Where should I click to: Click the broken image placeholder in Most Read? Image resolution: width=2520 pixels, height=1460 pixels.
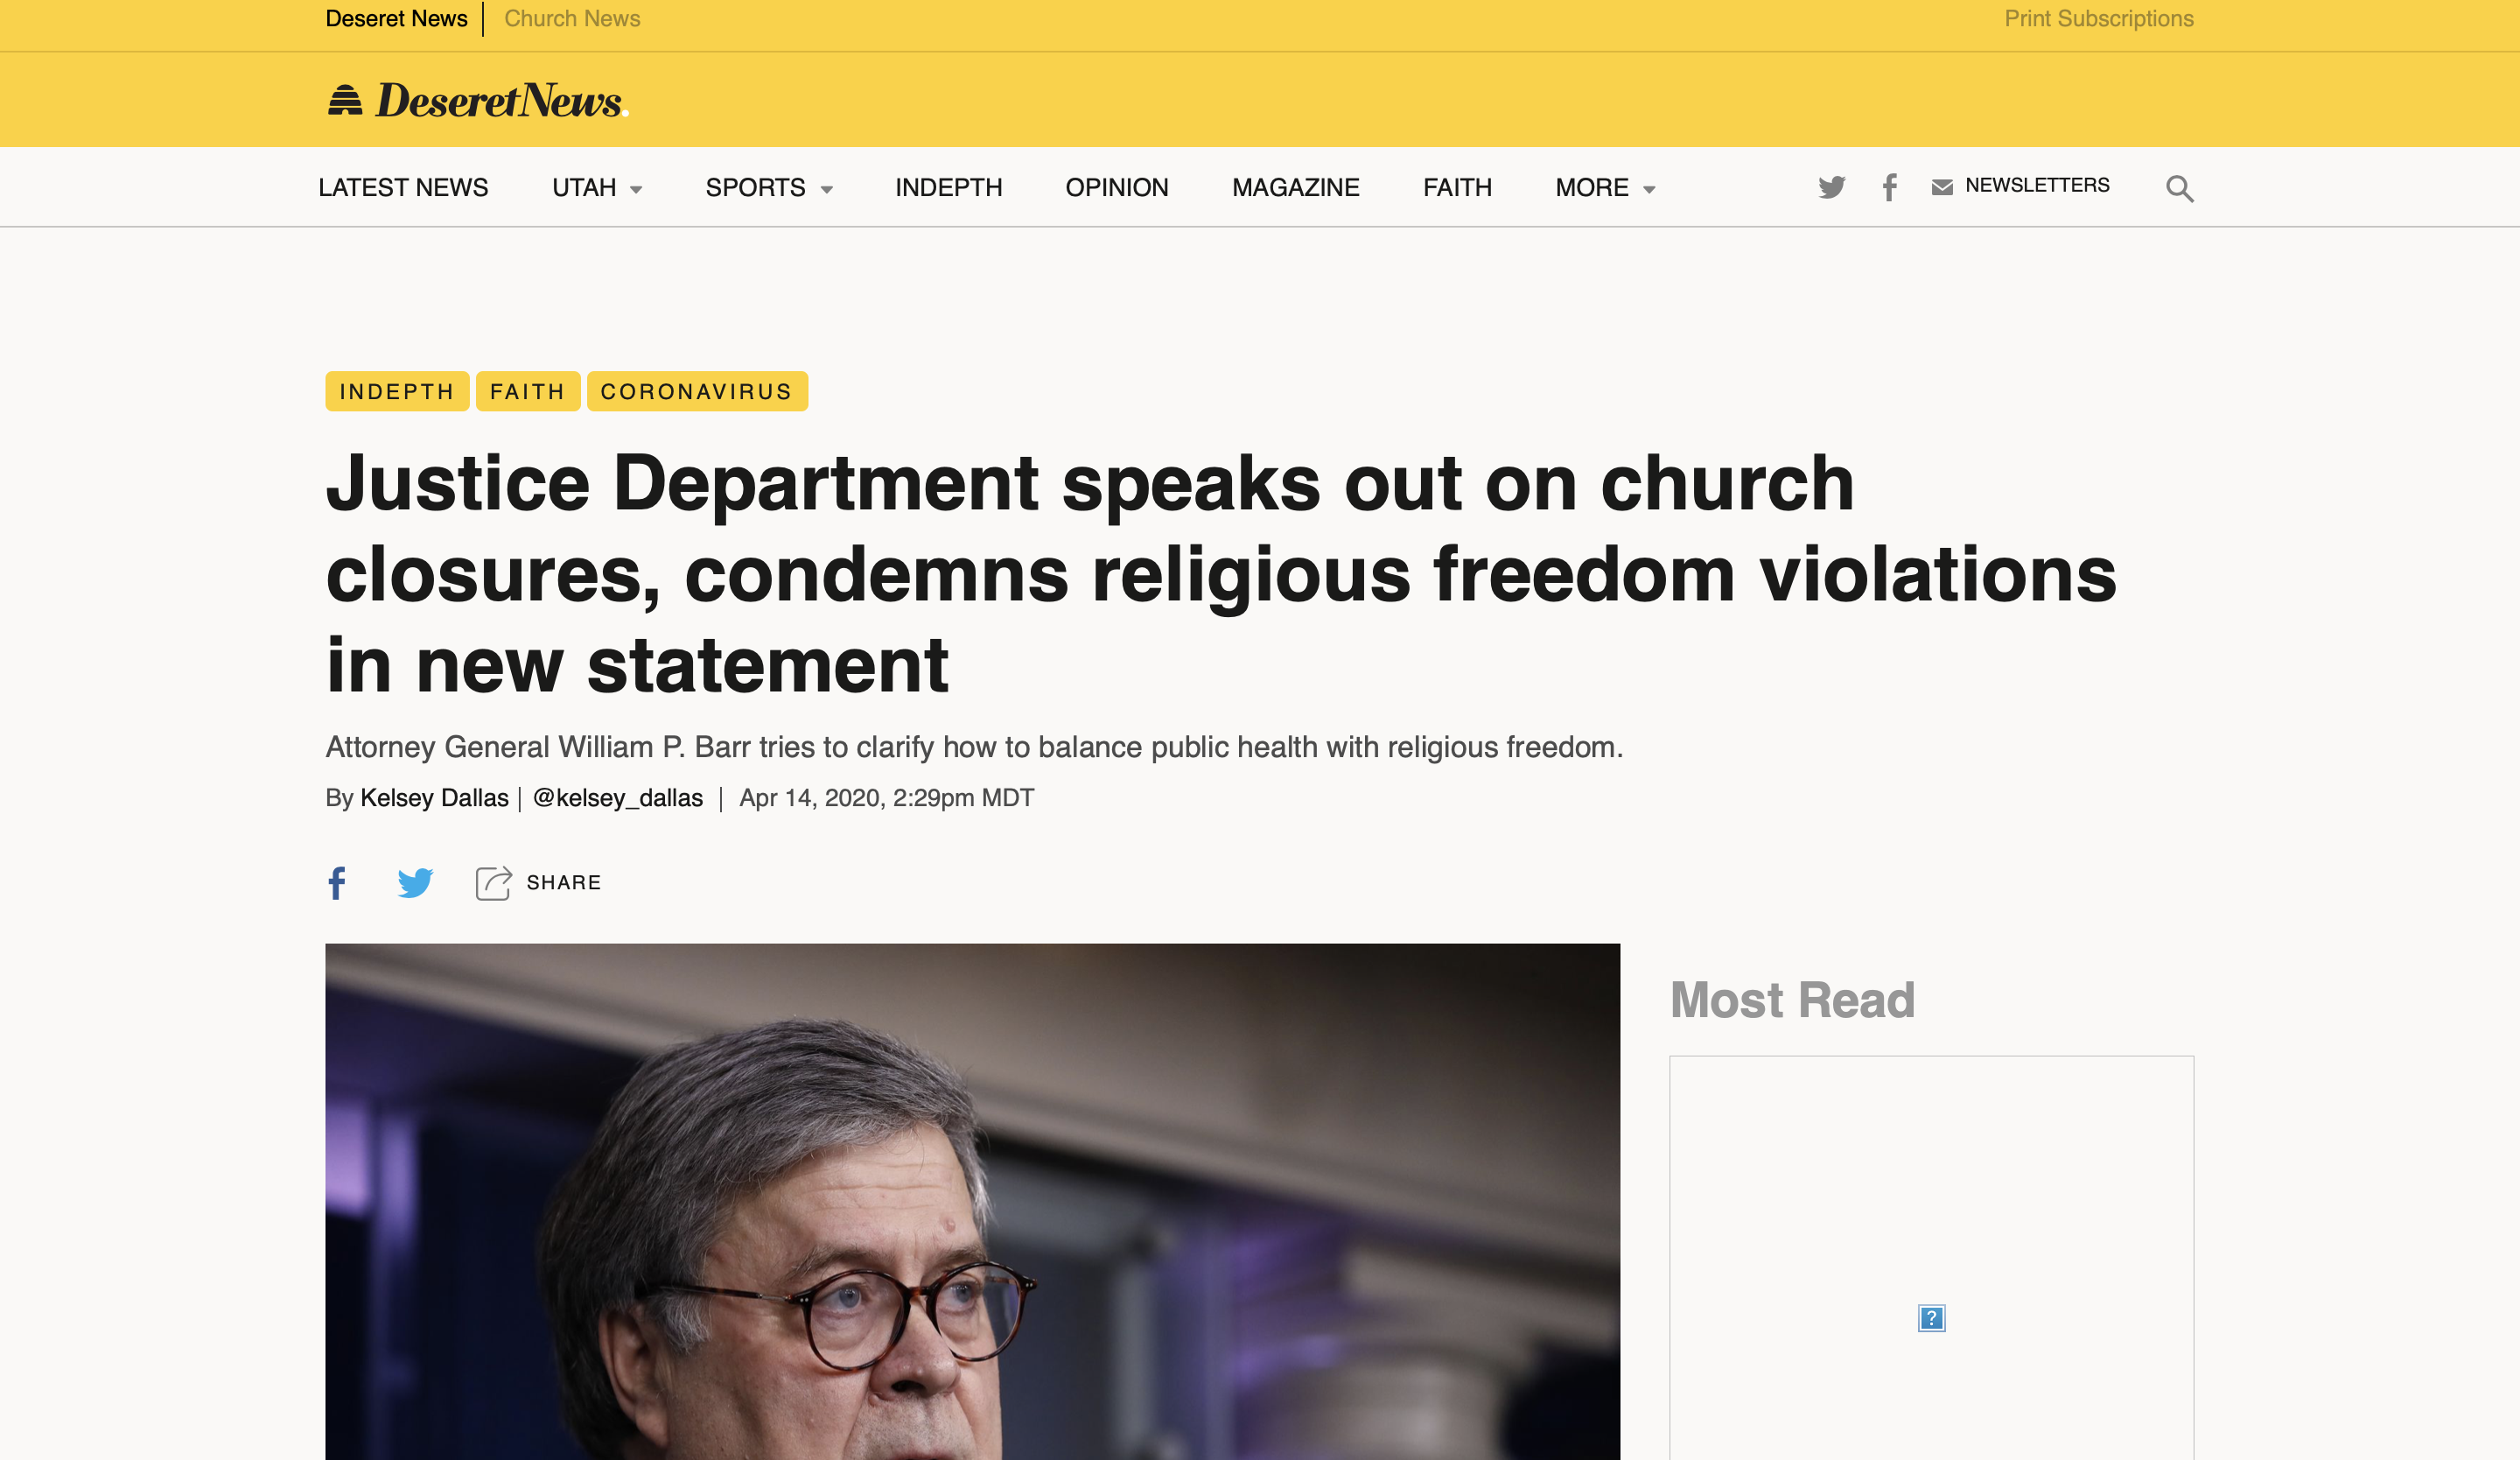click(1931, 1318)
